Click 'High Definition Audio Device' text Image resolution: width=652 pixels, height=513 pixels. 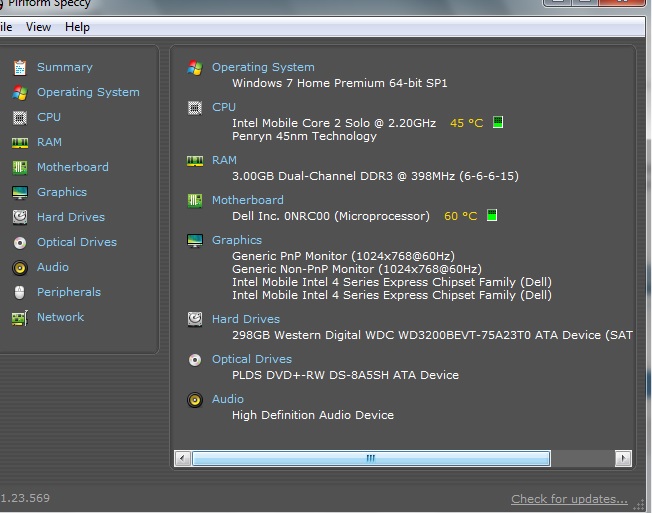[313, 415]
